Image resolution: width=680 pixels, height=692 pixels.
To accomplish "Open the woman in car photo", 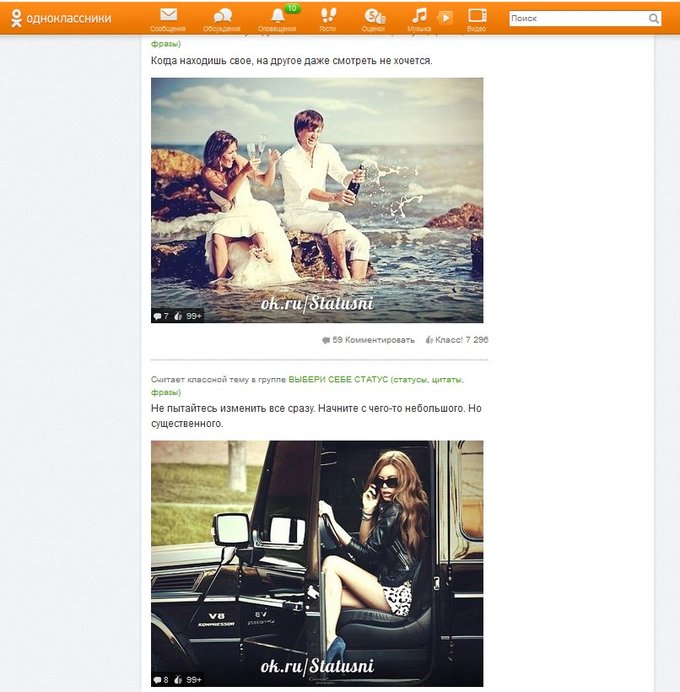I will coord(317,560).
